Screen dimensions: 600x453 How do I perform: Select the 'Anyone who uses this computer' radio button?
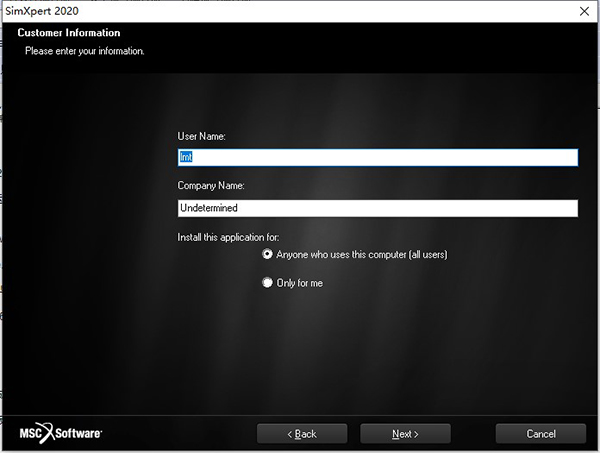267,255
